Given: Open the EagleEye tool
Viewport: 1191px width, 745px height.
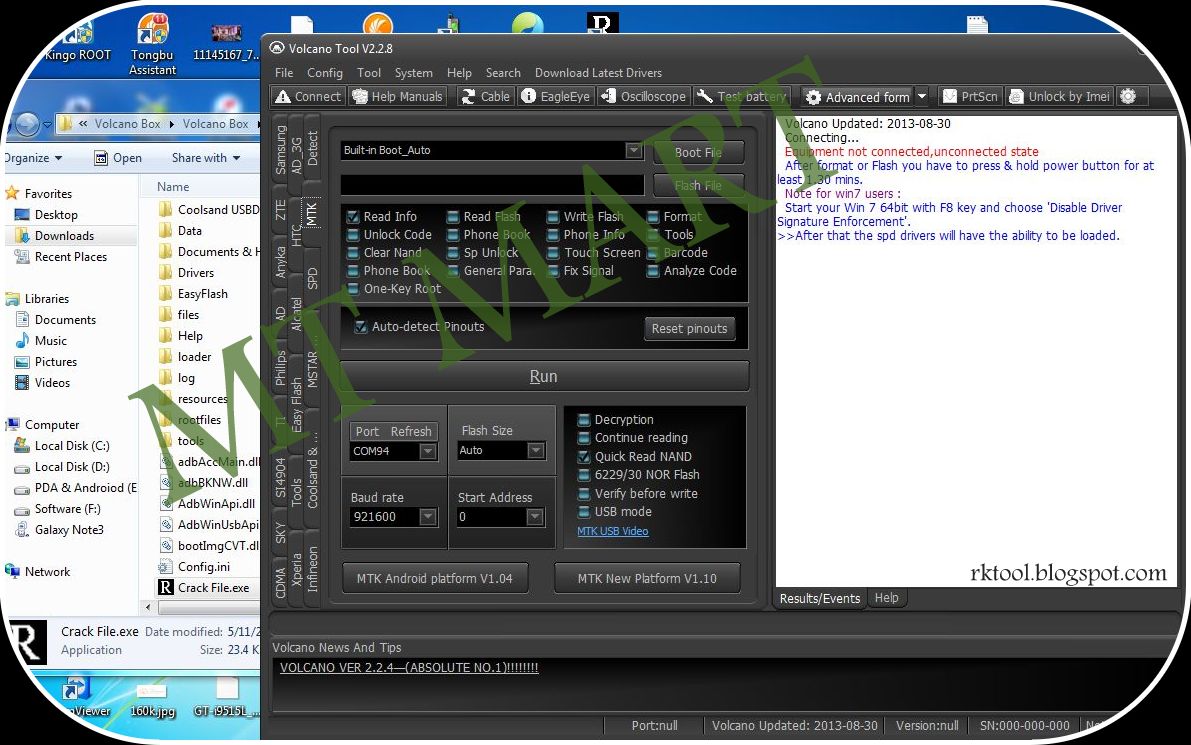Looking at the screenshot, I should (x=555, y=96).
